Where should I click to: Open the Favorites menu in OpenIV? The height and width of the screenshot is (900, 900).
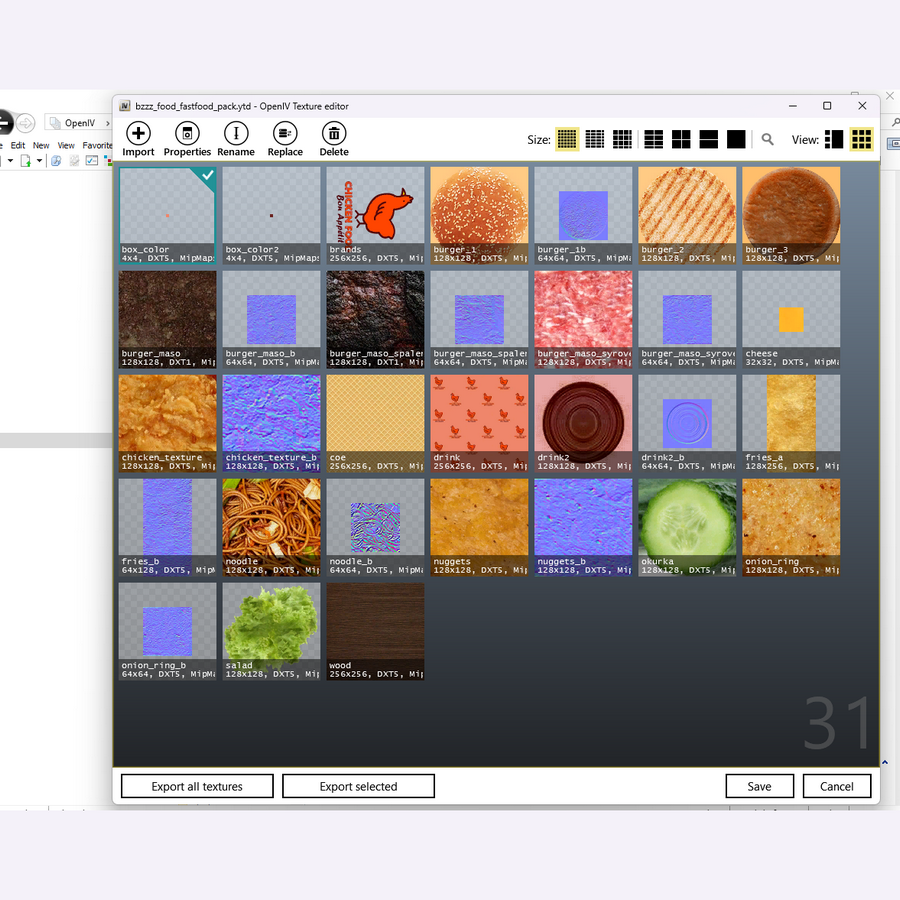[x=97, y=145]
